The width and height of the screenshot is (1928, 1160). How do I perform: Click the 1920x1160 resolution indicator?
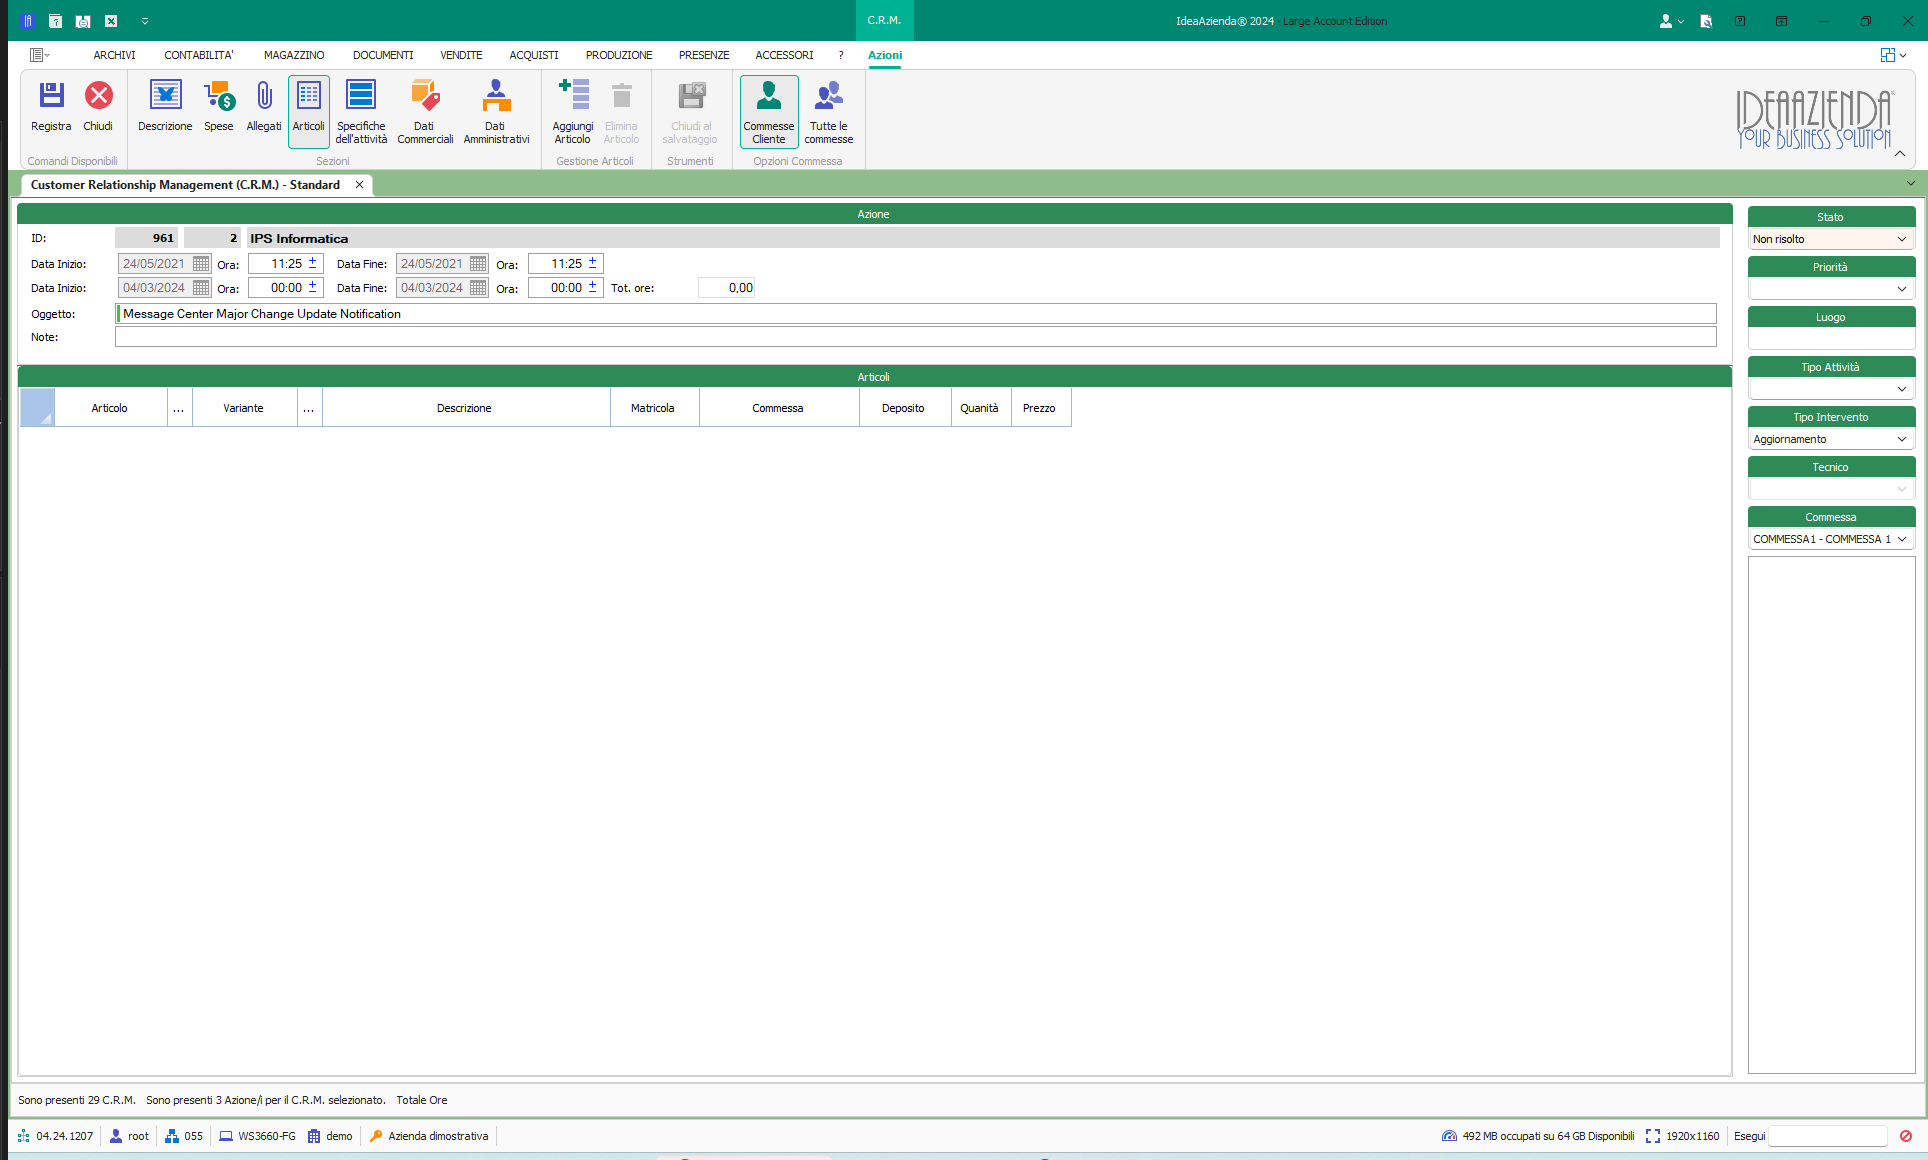(x=1683, y=1136)
